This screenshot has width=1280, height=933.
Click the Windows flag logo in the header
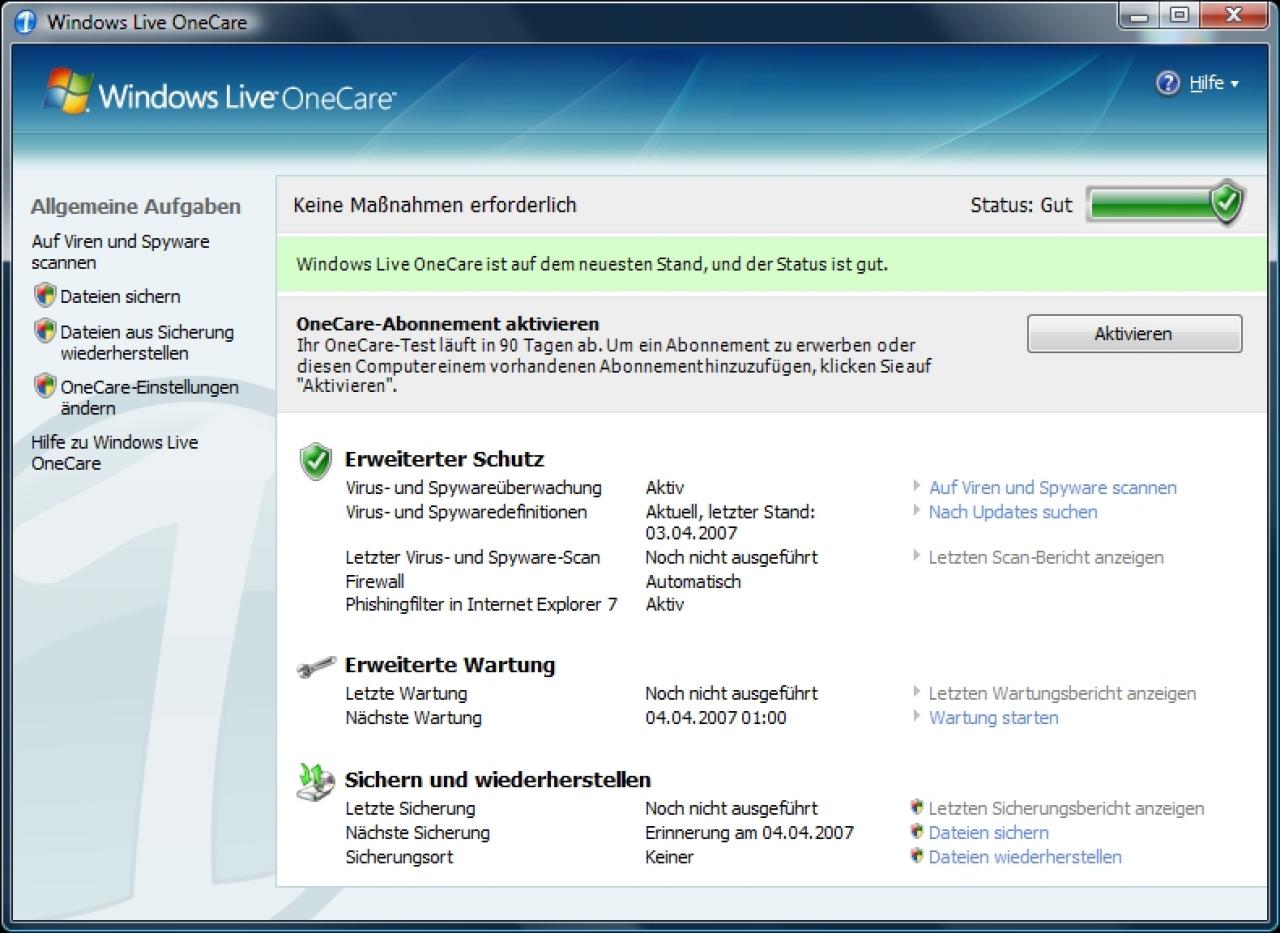click(68, 91)
